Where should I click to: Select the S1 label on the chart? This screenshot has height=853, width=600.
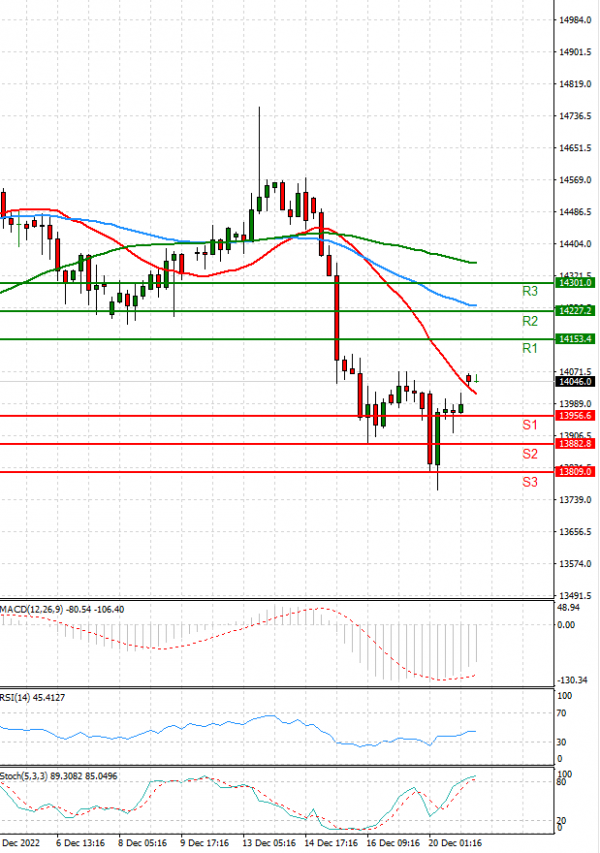point(530,425)
